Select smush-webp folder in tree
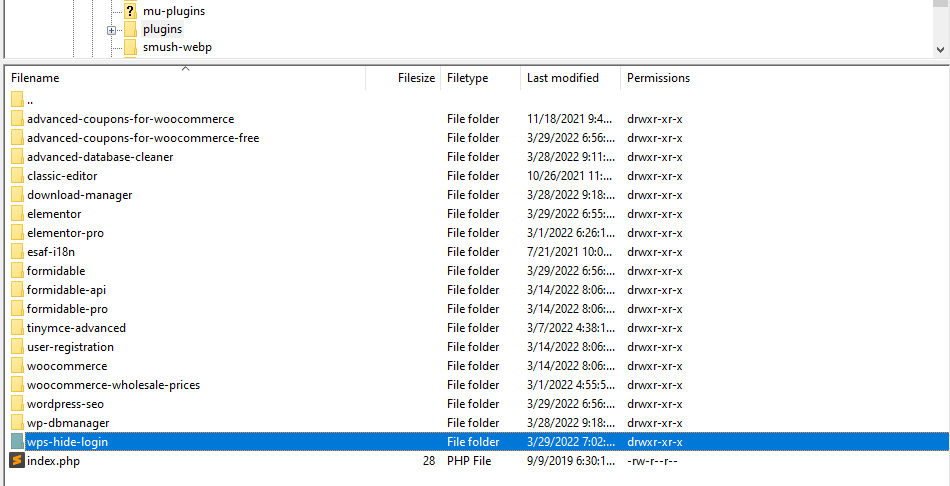Screen dimensions: 950x486 pos(177,47)
